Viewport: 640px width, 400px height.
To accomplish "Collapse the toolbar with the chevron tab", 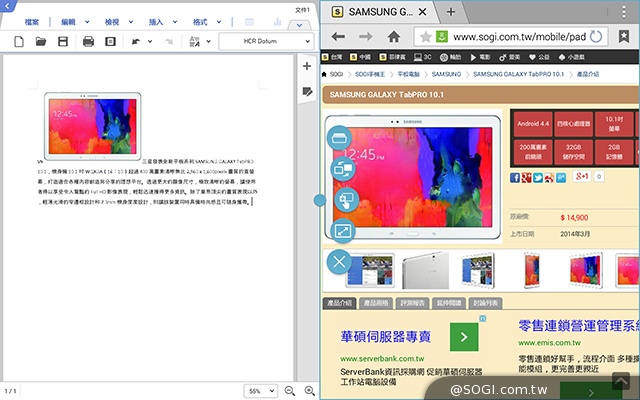I will pos(299,25).
